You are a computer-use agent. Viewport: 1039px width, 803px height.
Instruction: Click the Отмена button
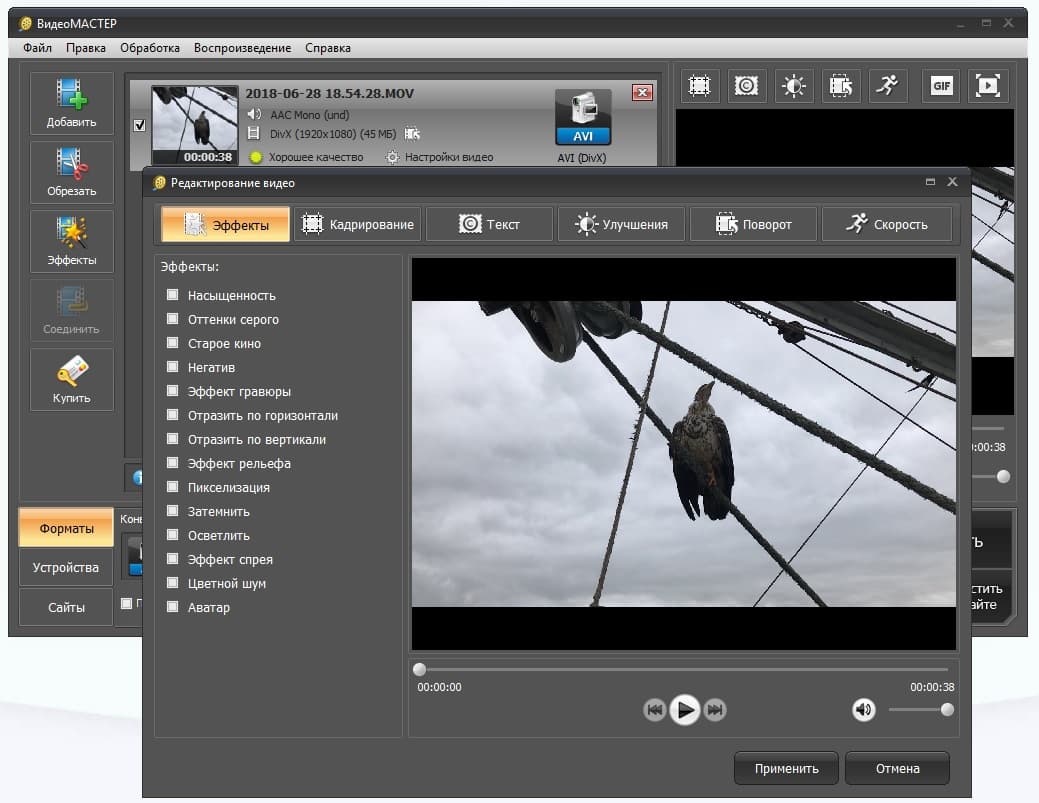tap(897, 768)
